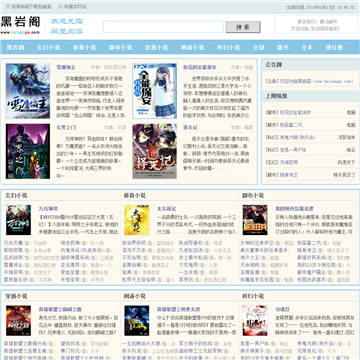Open the cover image in 都市小说 section

point(255,220)
